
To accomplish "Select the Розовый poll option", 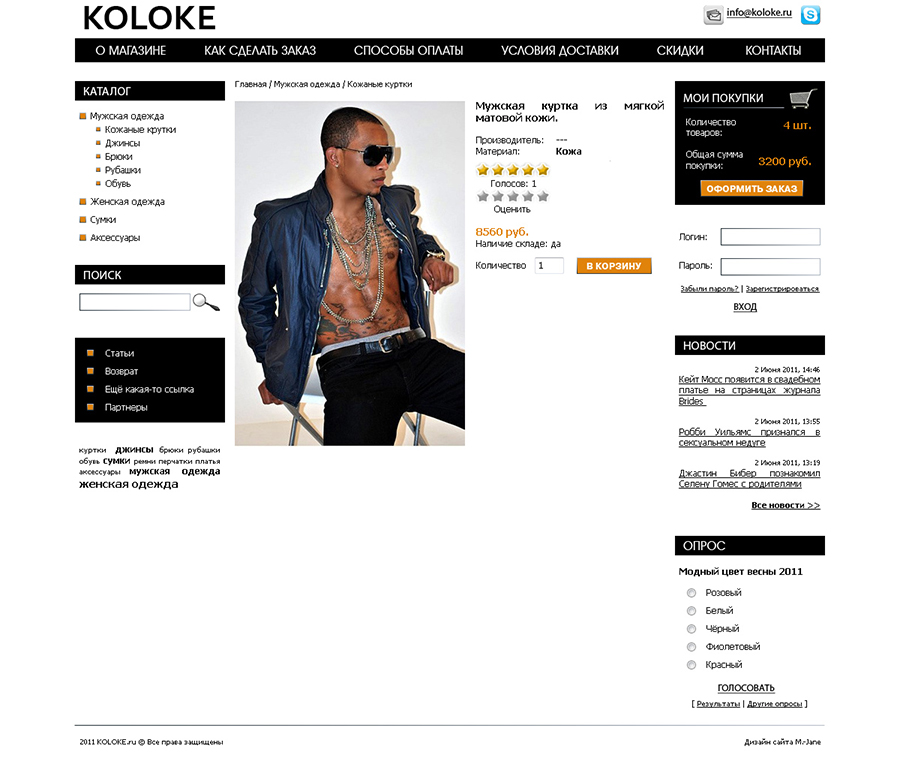I will [692, 593].
